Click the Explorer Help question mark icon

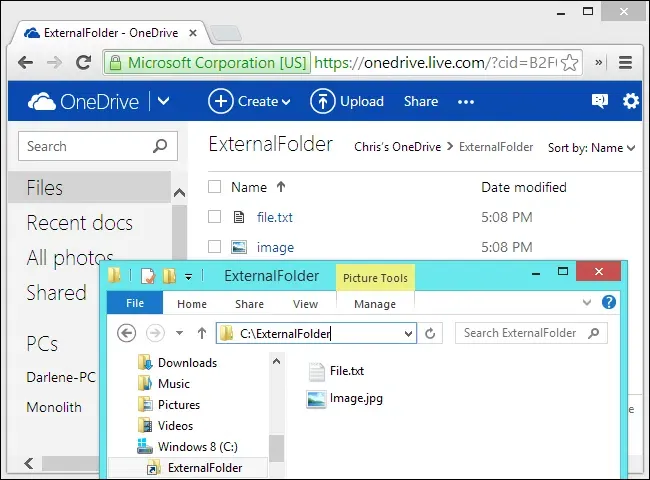[608, 303]
